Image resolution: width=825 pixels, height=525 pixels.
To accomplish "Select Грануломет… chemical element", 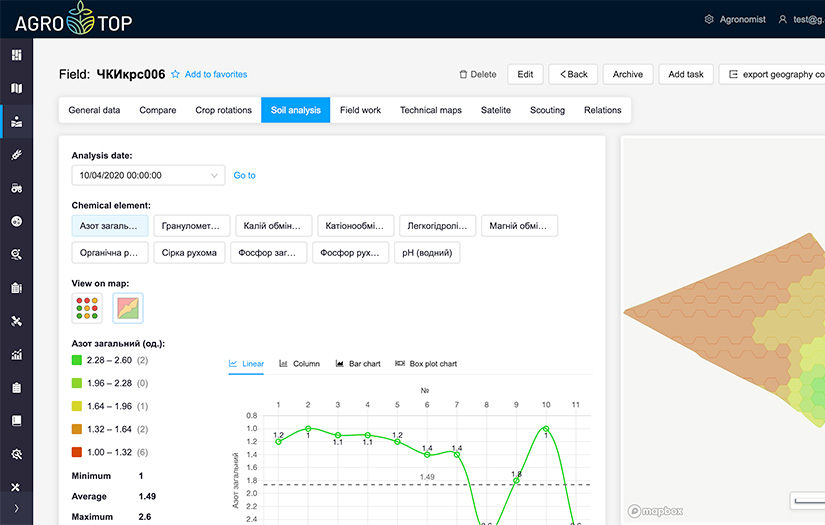I will (x=192, y=226).
